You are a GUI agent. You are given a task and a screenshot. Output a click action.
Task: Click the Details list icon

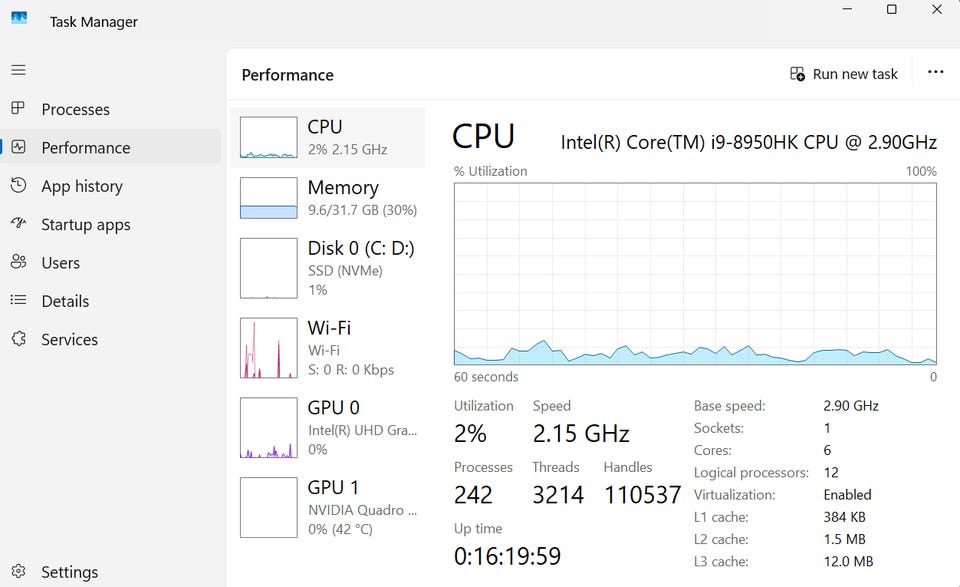click(18, 300)
